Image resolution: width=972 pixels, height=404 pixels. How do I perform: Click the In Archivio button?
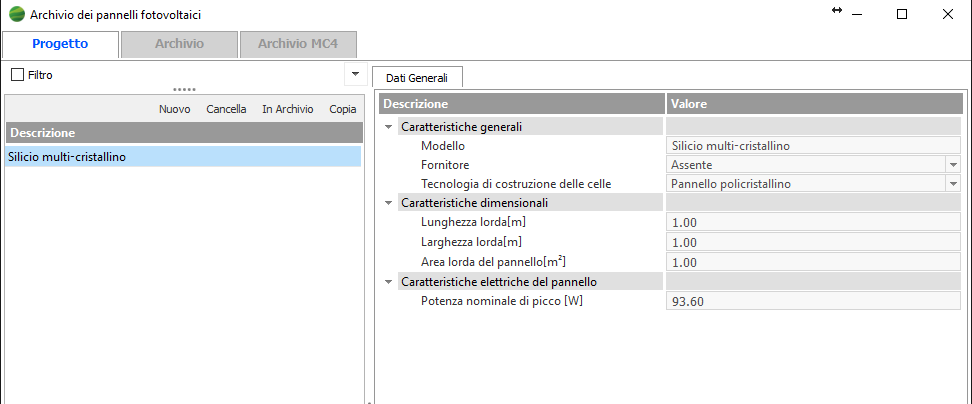point(287,109)
